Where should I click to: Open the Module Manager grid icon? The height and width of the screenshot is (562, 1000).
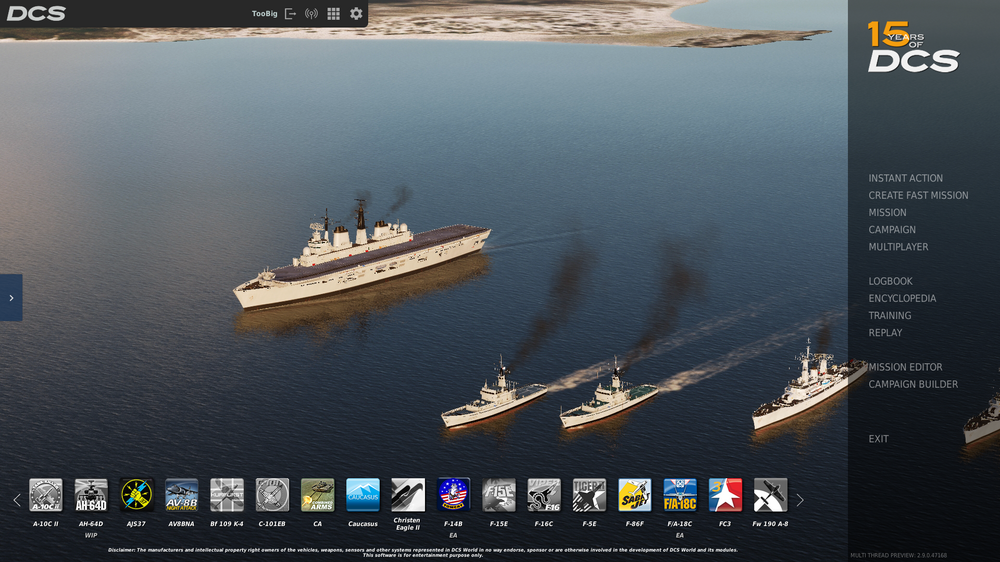[334, 14]
